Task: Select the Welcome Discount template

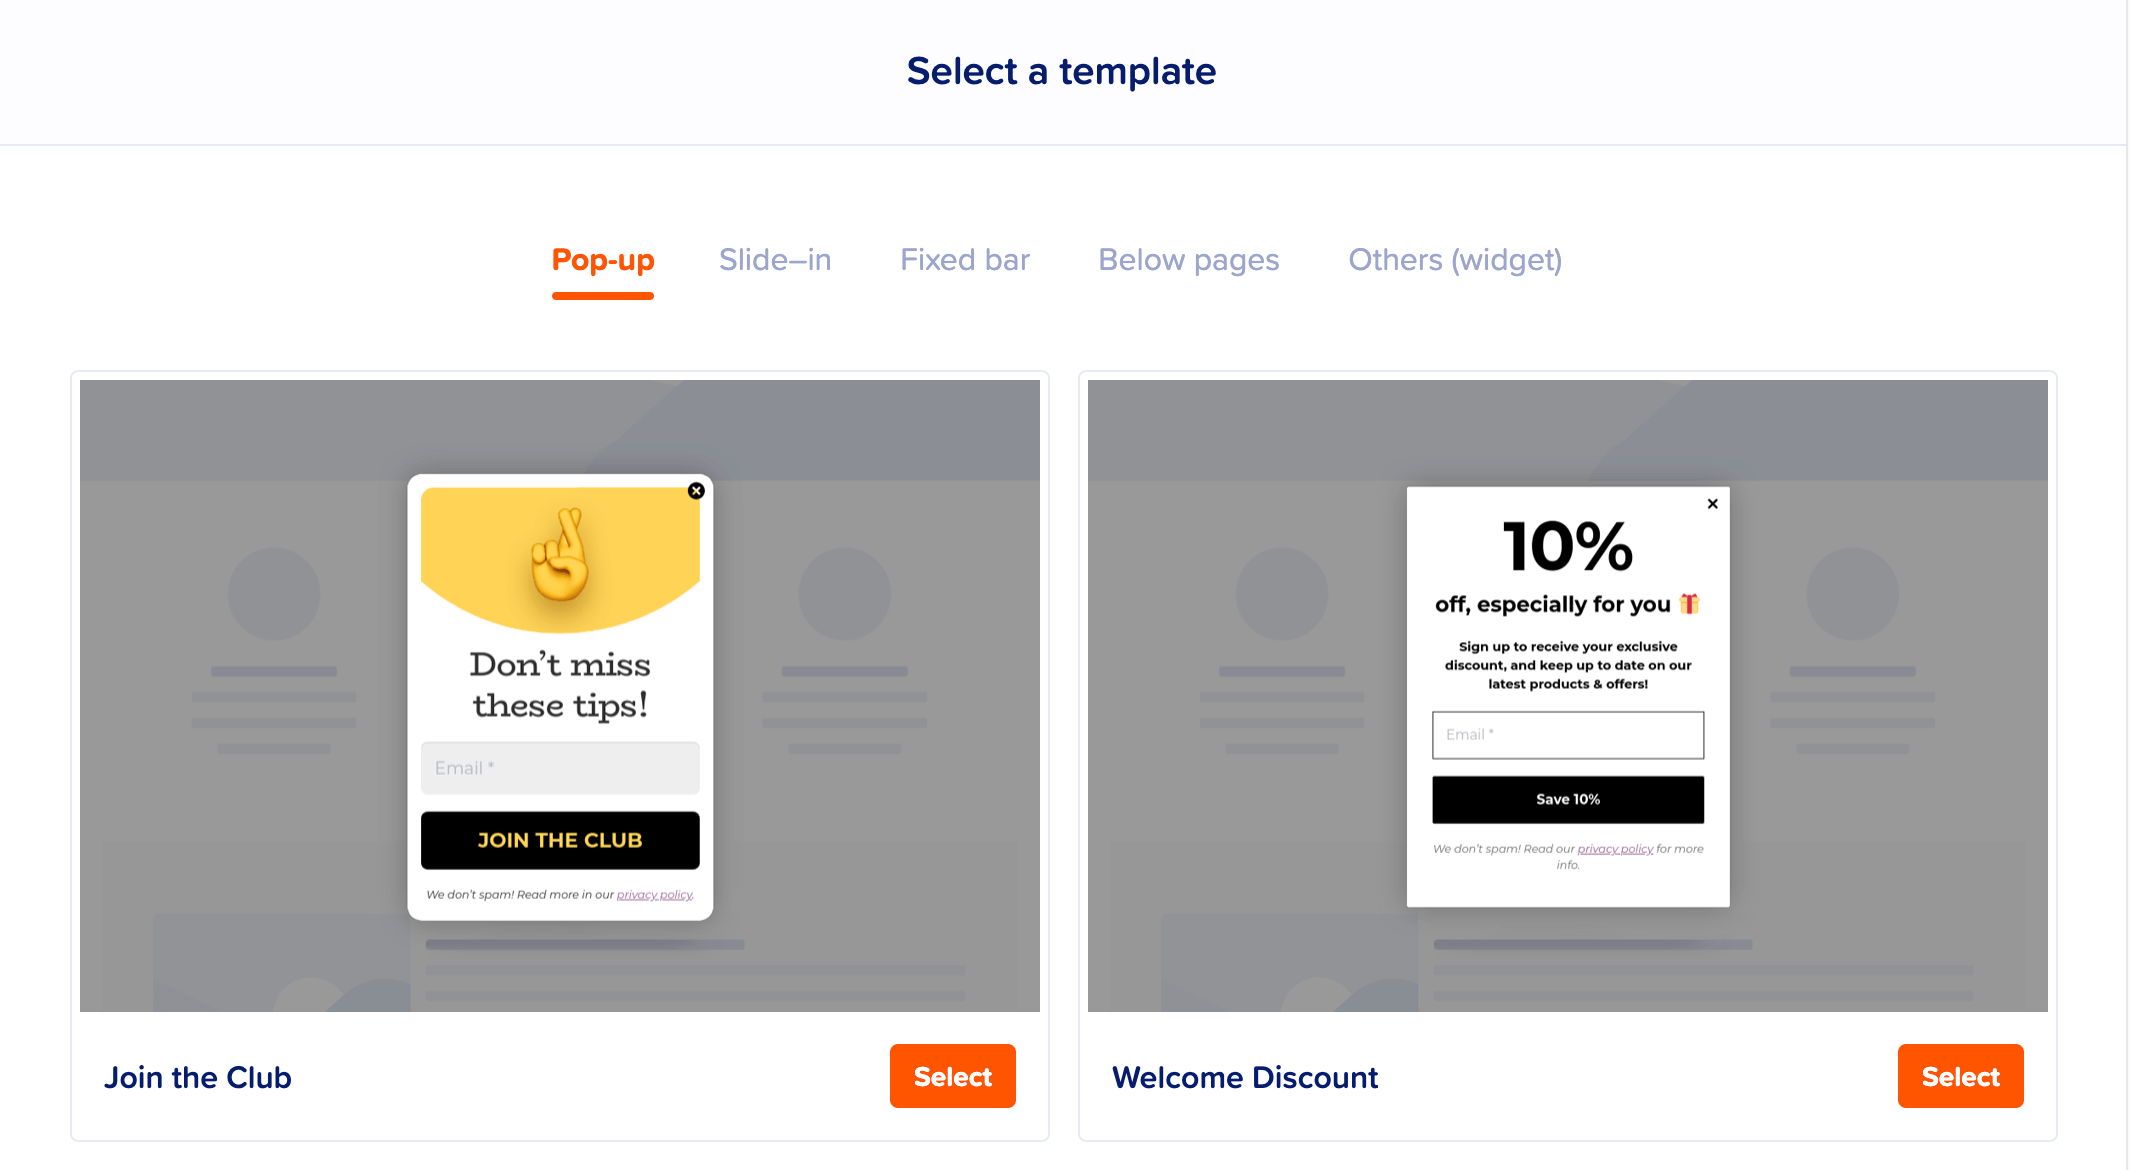Action: tap(1962, 1078)
